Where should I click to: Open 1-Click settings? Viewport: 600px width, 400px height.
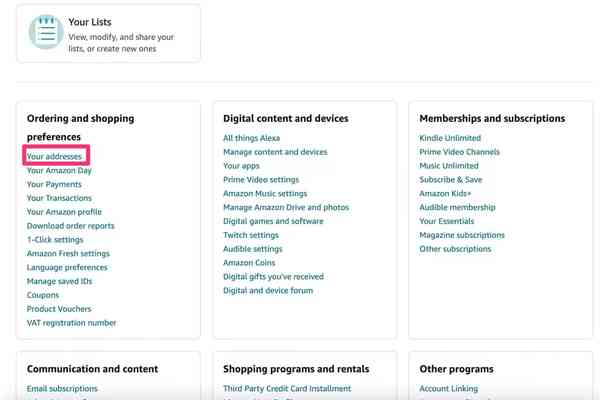tap(55, 240)
